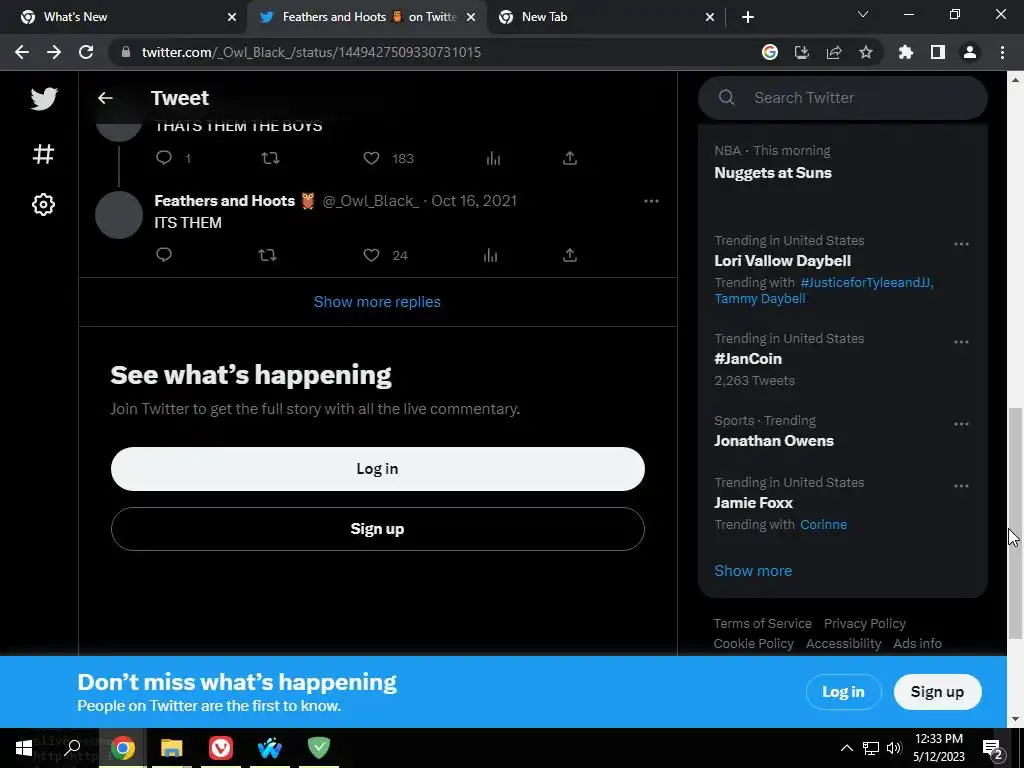Retweet the THATS THEM THE BOYS tweet

[270, 157]
